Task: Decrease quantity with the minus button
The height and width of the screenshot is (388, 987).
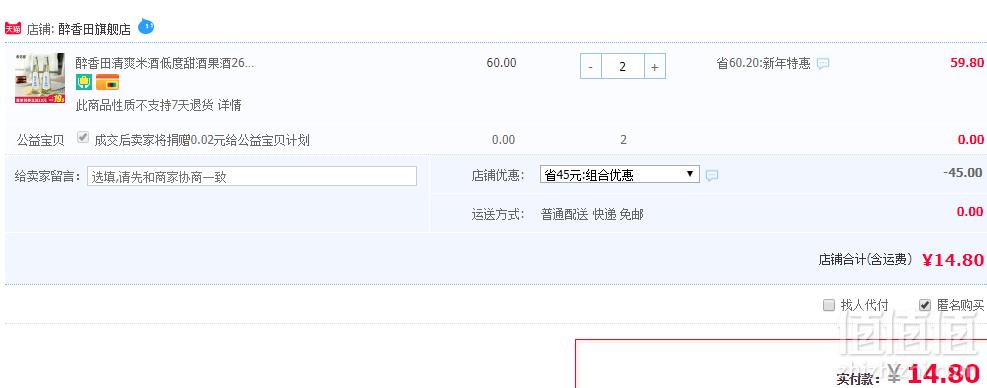Action: 590,67
